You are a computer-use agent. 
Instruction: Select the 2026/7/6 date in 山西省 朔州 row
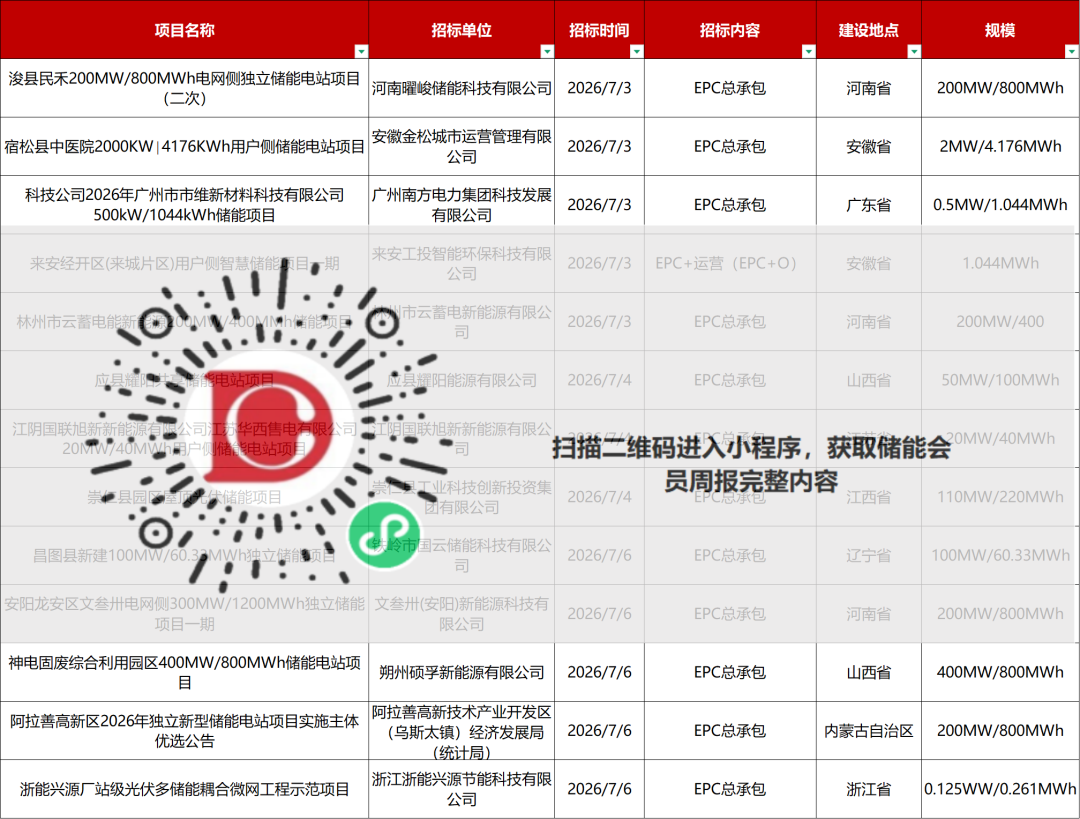599,672
